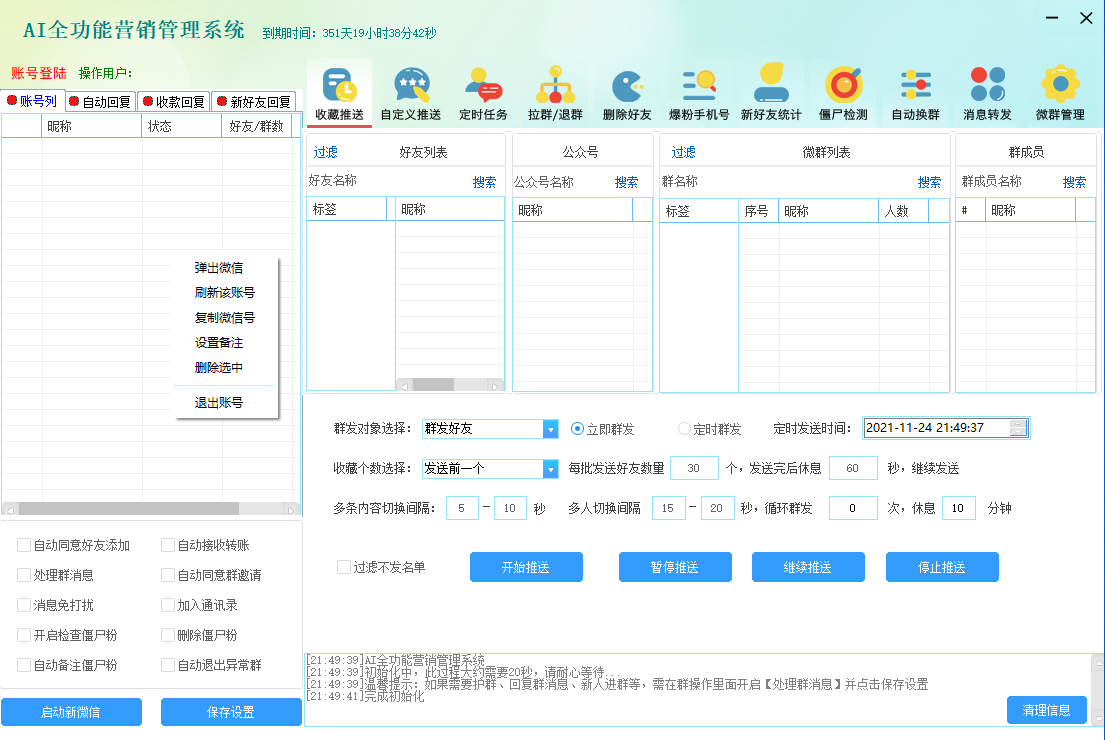Open the 自动换群 sliders icon
The image size is (1105, 740).
pos(915,94)
